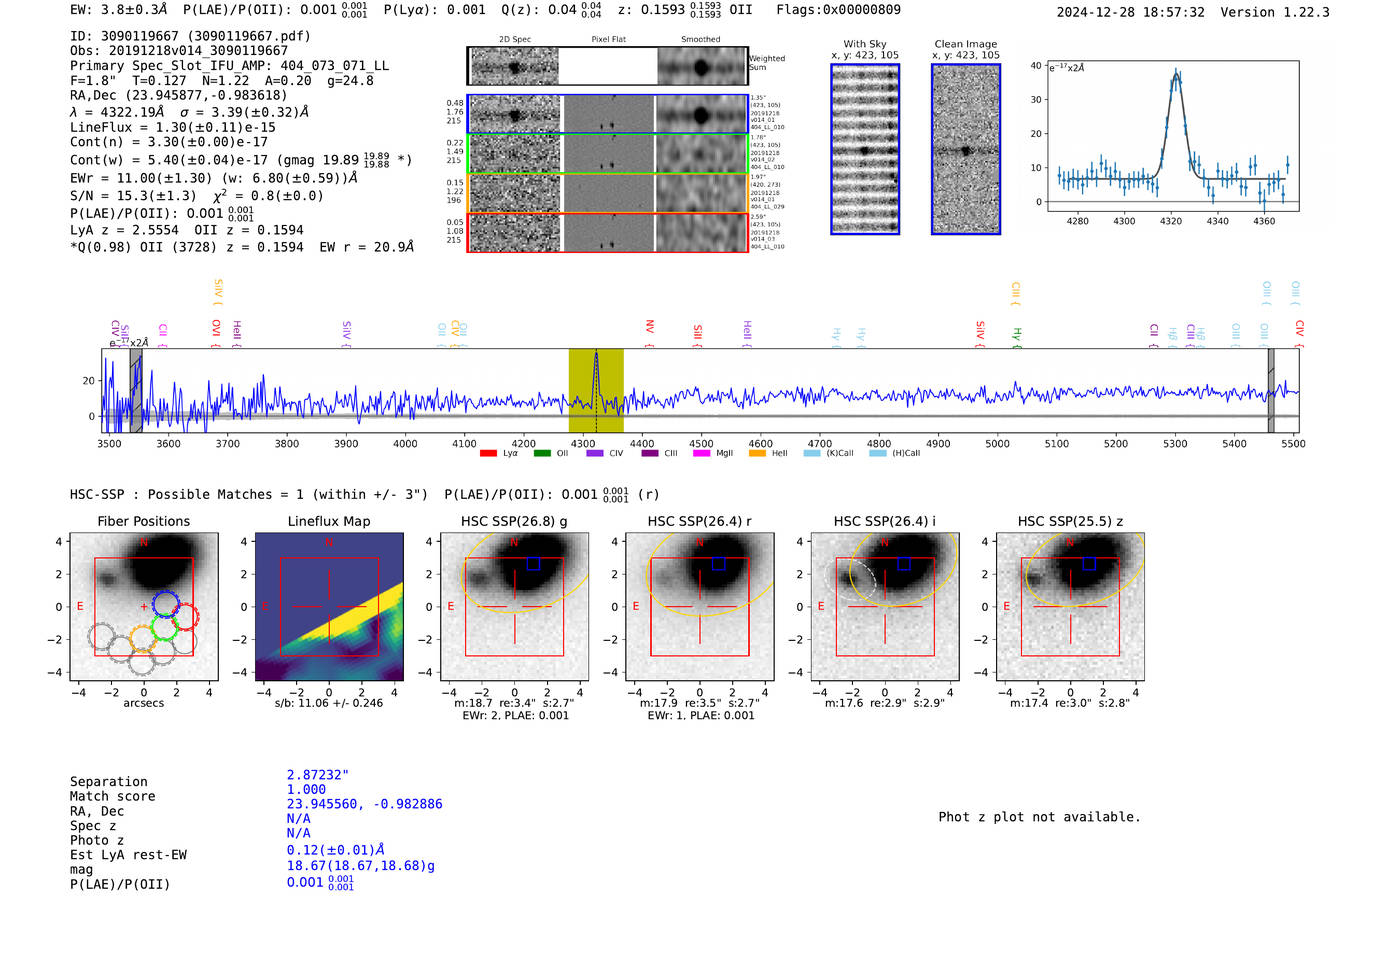Screen dimensions: 1400x953
Task: Select the red-outlined fiber 2D spectrum row
Action: (607, 232)
